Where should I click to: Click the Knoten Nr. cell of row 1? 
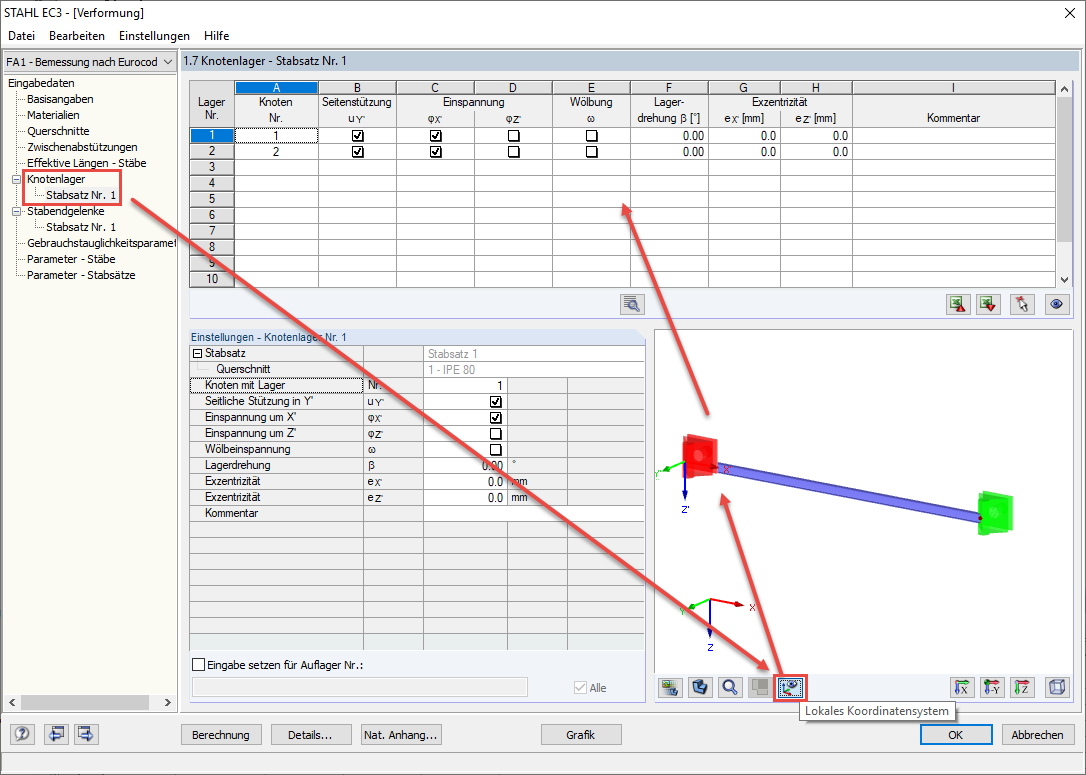(276, 136)
